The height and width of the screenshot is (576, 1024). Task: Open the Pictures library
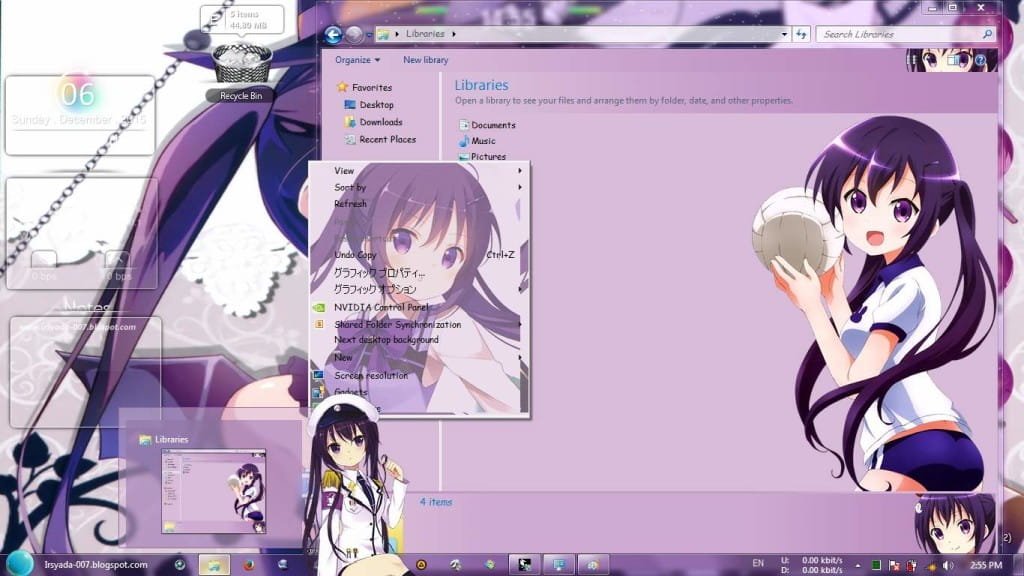click(488, 156)
